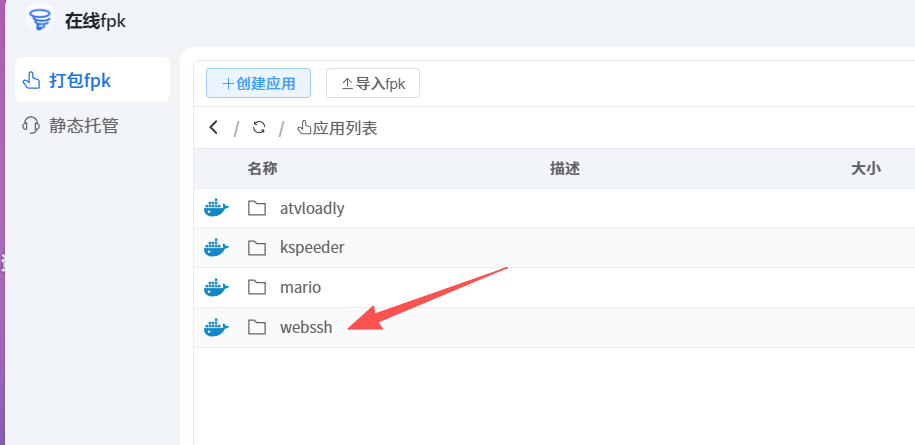Open the atvloadly app entry
Screen dimensions: 915x445
coord(312,208)
